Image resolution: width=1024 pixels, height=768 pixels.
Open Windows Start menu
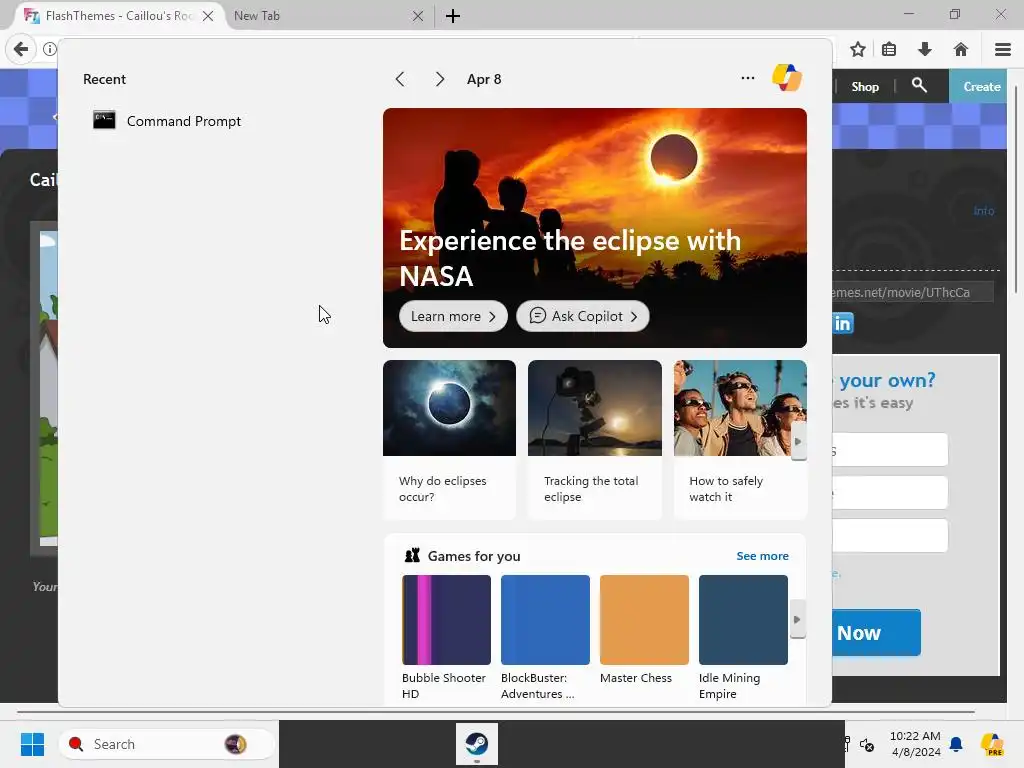32,744
